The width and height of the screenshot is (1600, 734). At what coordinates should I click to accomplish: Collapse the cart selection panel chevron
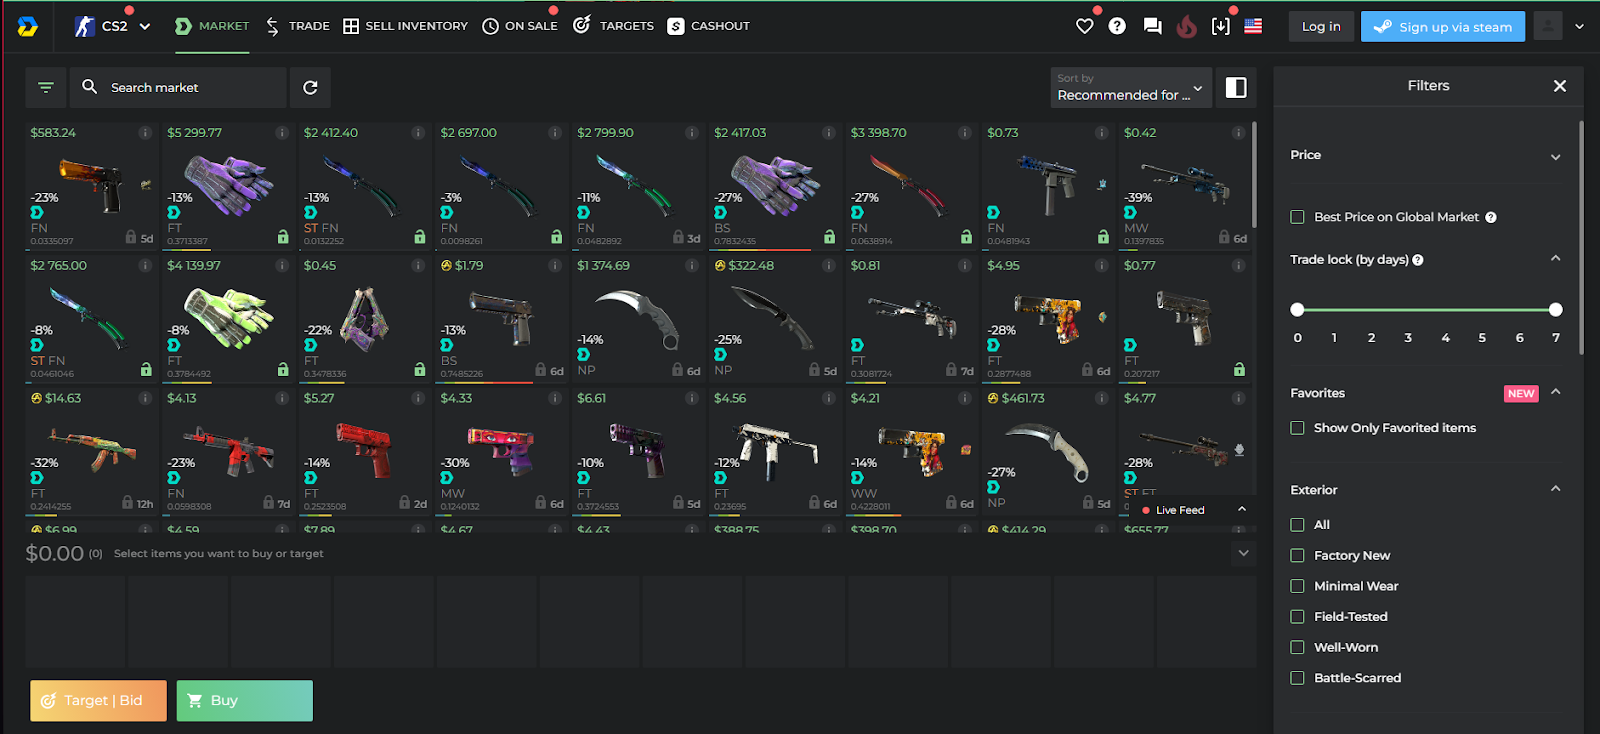pyautogui.click(x=1243, y=553)
